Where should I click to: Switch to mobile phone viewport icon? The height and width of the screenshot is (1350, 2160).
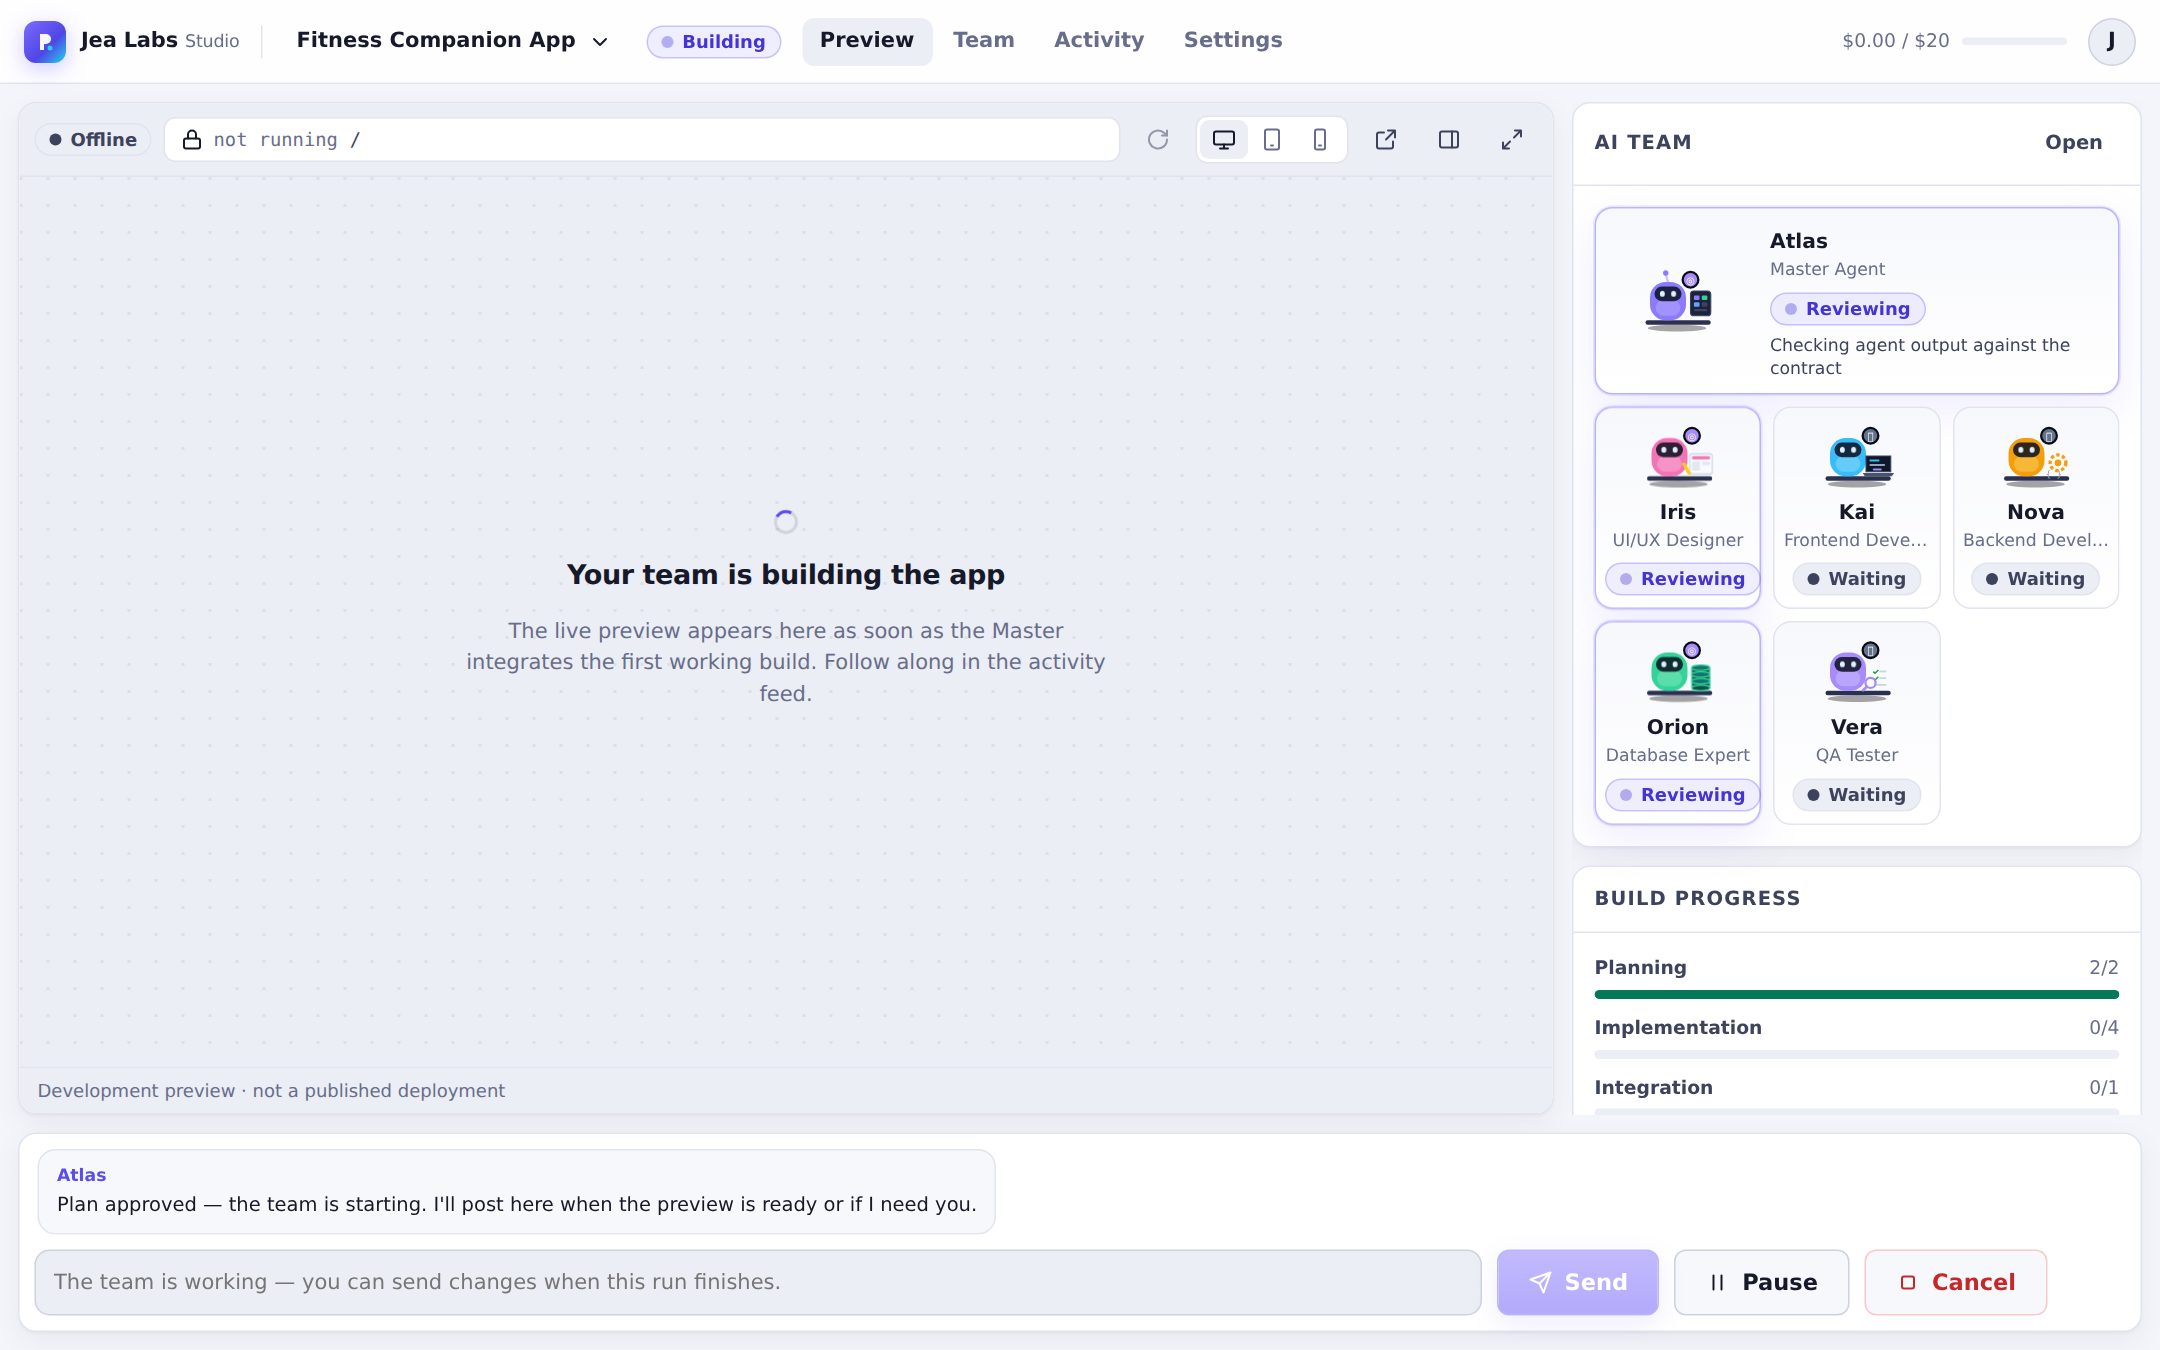pyautogui.click(x=1320, y=140)
